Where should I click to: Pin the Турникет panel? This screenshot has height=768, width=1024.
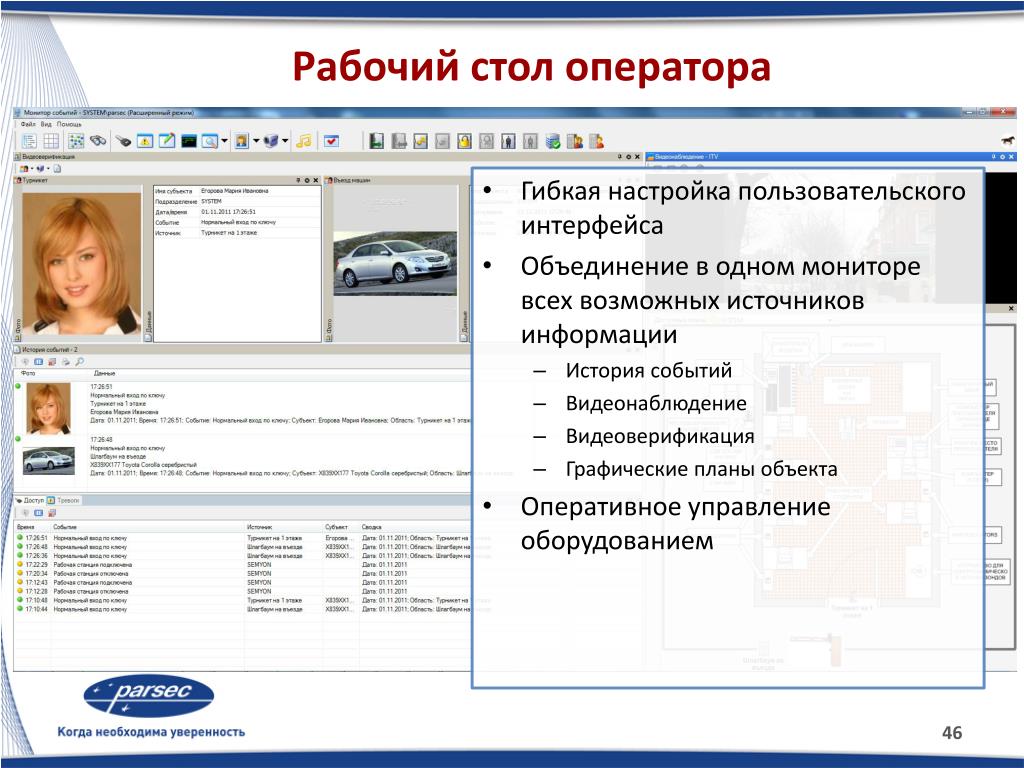[298, 180]
